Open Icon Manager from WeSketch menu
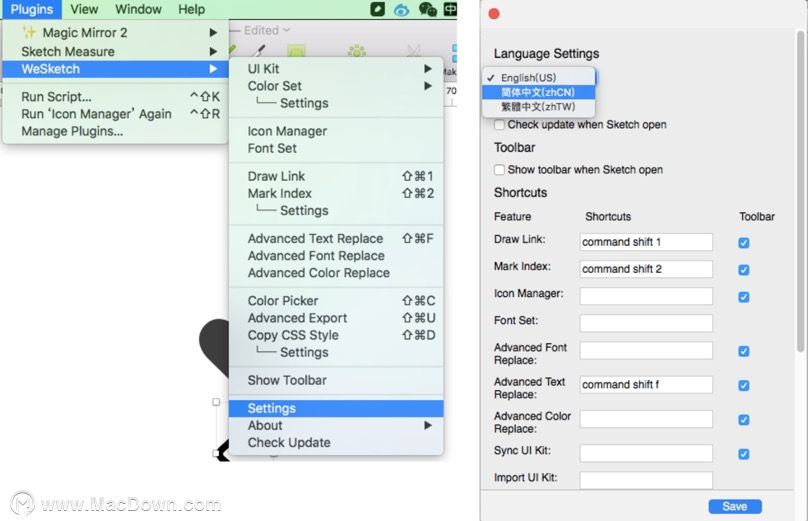This screenshot has width=808, height=521. [x=336, y=131]
